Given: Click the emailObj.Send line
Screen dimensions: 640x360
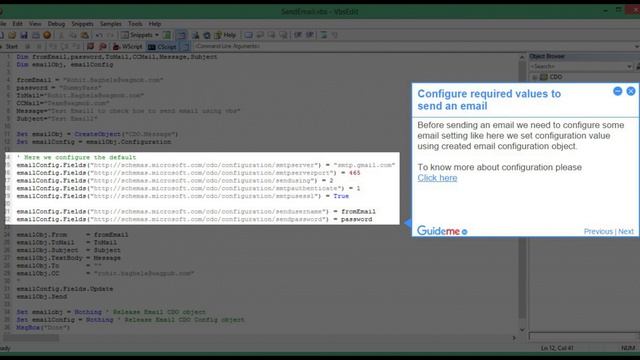Looking at the screenshot, I should point(42,297).
